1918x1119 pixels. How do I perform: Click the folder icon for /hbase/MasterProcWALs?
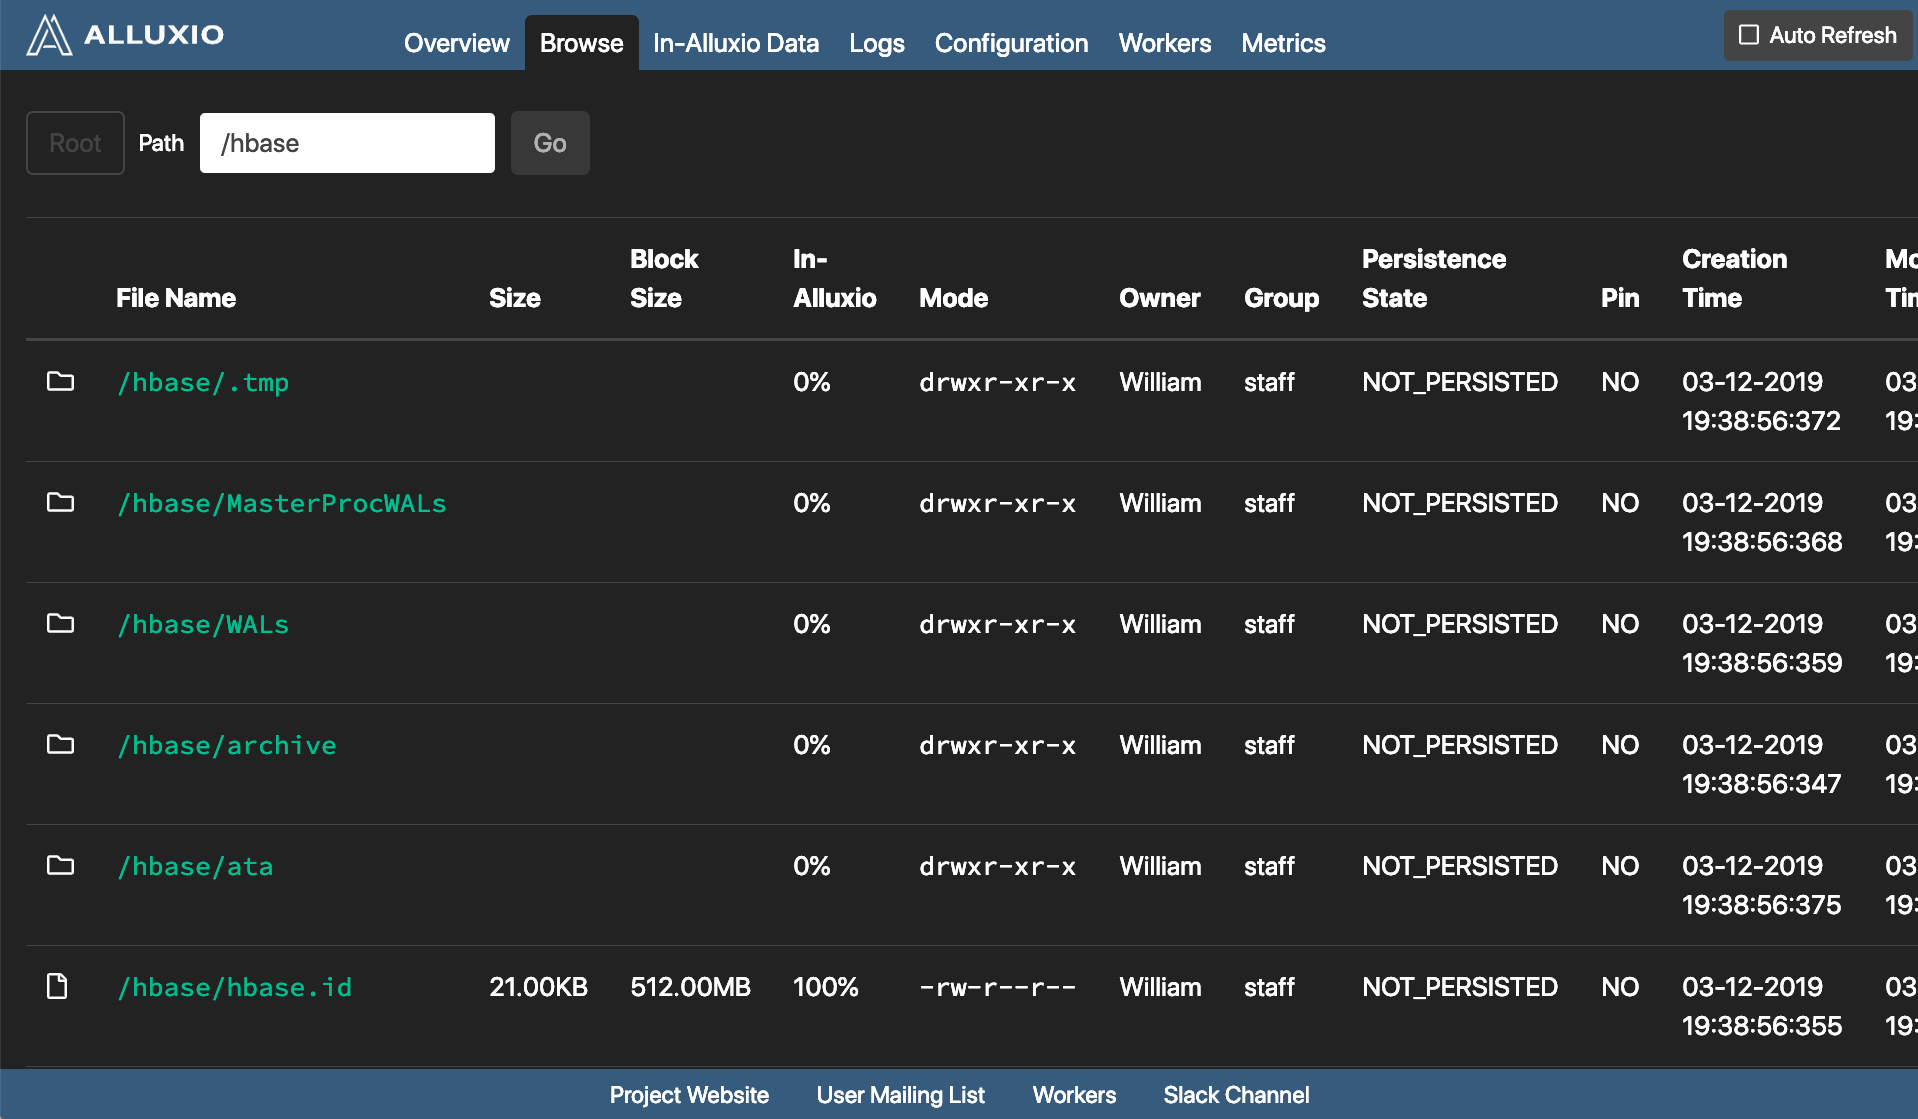tap(61, 502)
